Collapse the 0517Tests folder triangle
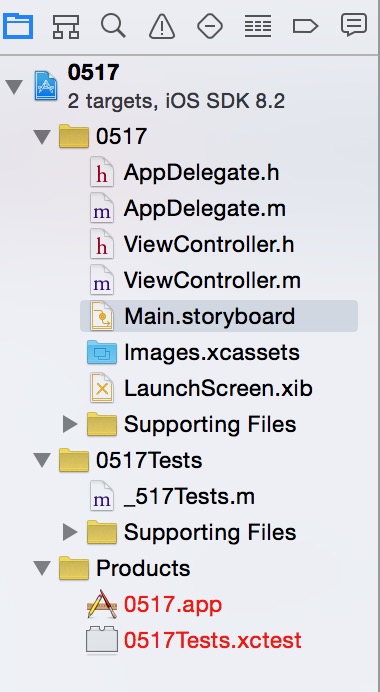Viewport: 380px width, 692px height. tap(43, 460)
